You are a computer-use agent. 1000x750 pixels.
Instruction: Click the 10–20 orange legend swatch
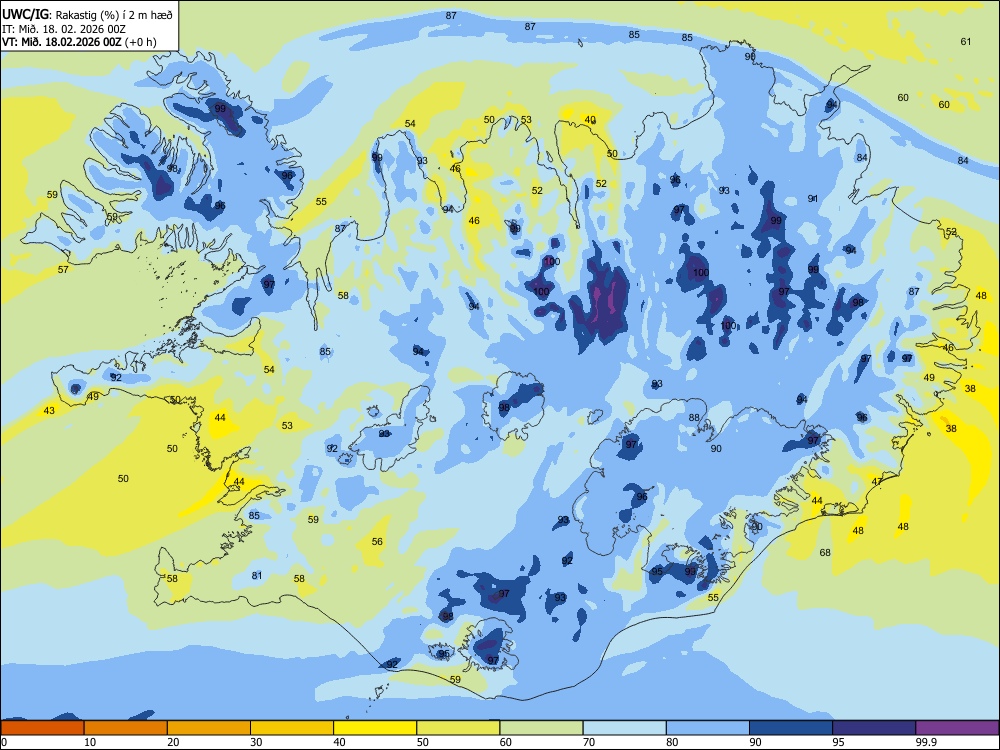pyautogui.click(x=126, y=728)
